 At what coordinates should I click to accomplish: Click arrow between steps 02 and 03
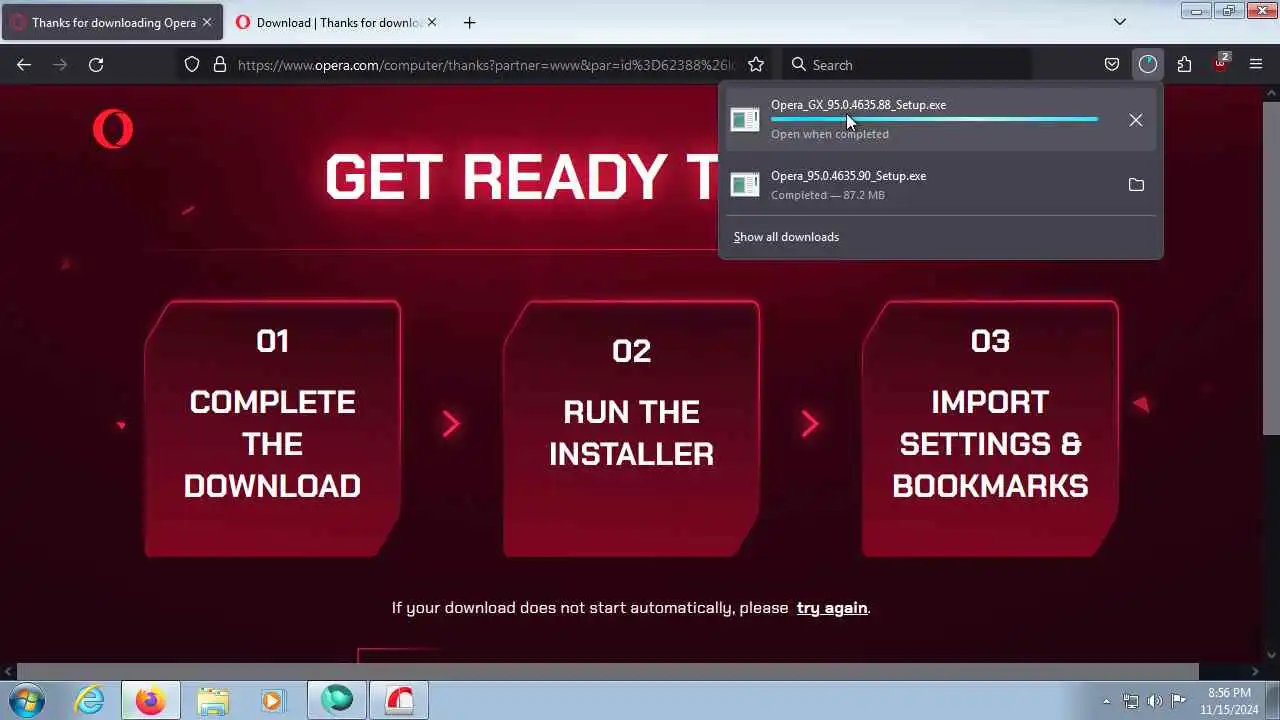[810, 424]
